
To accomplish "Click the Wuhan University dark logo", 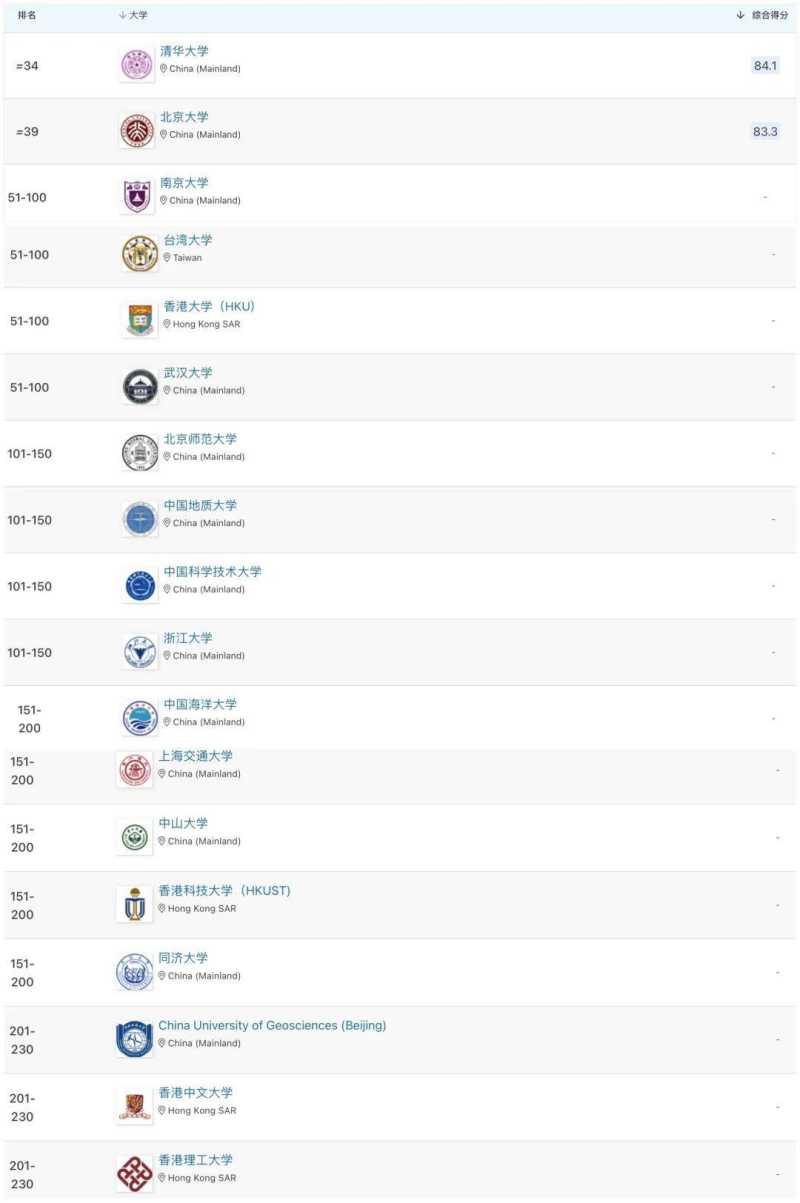I will 140,387.
